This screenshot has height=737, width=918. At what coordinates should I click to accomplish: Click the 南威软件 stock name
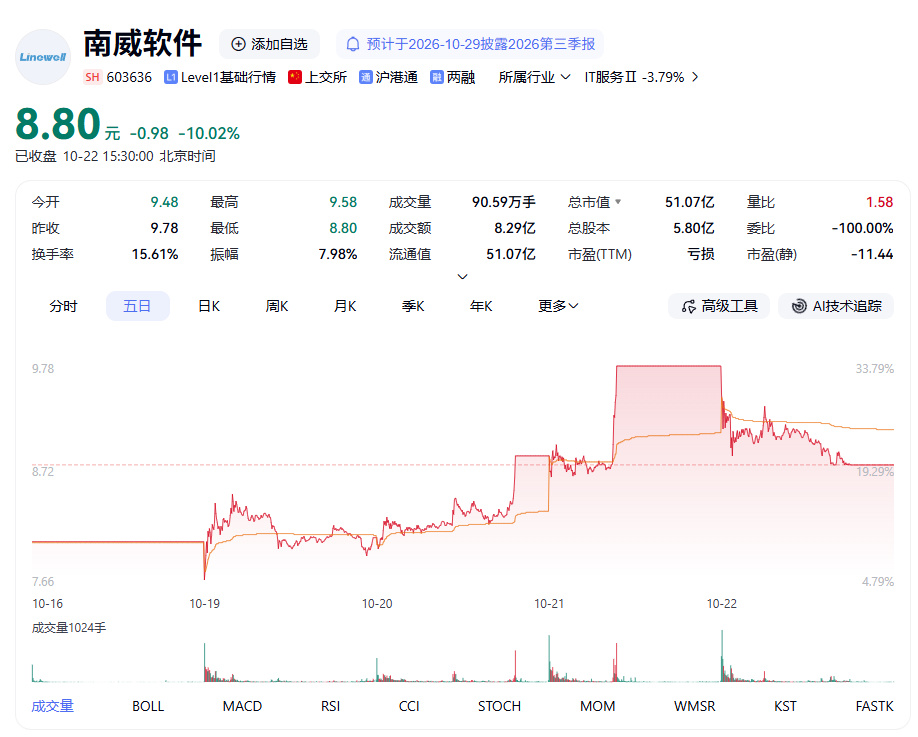click(142, 43)
